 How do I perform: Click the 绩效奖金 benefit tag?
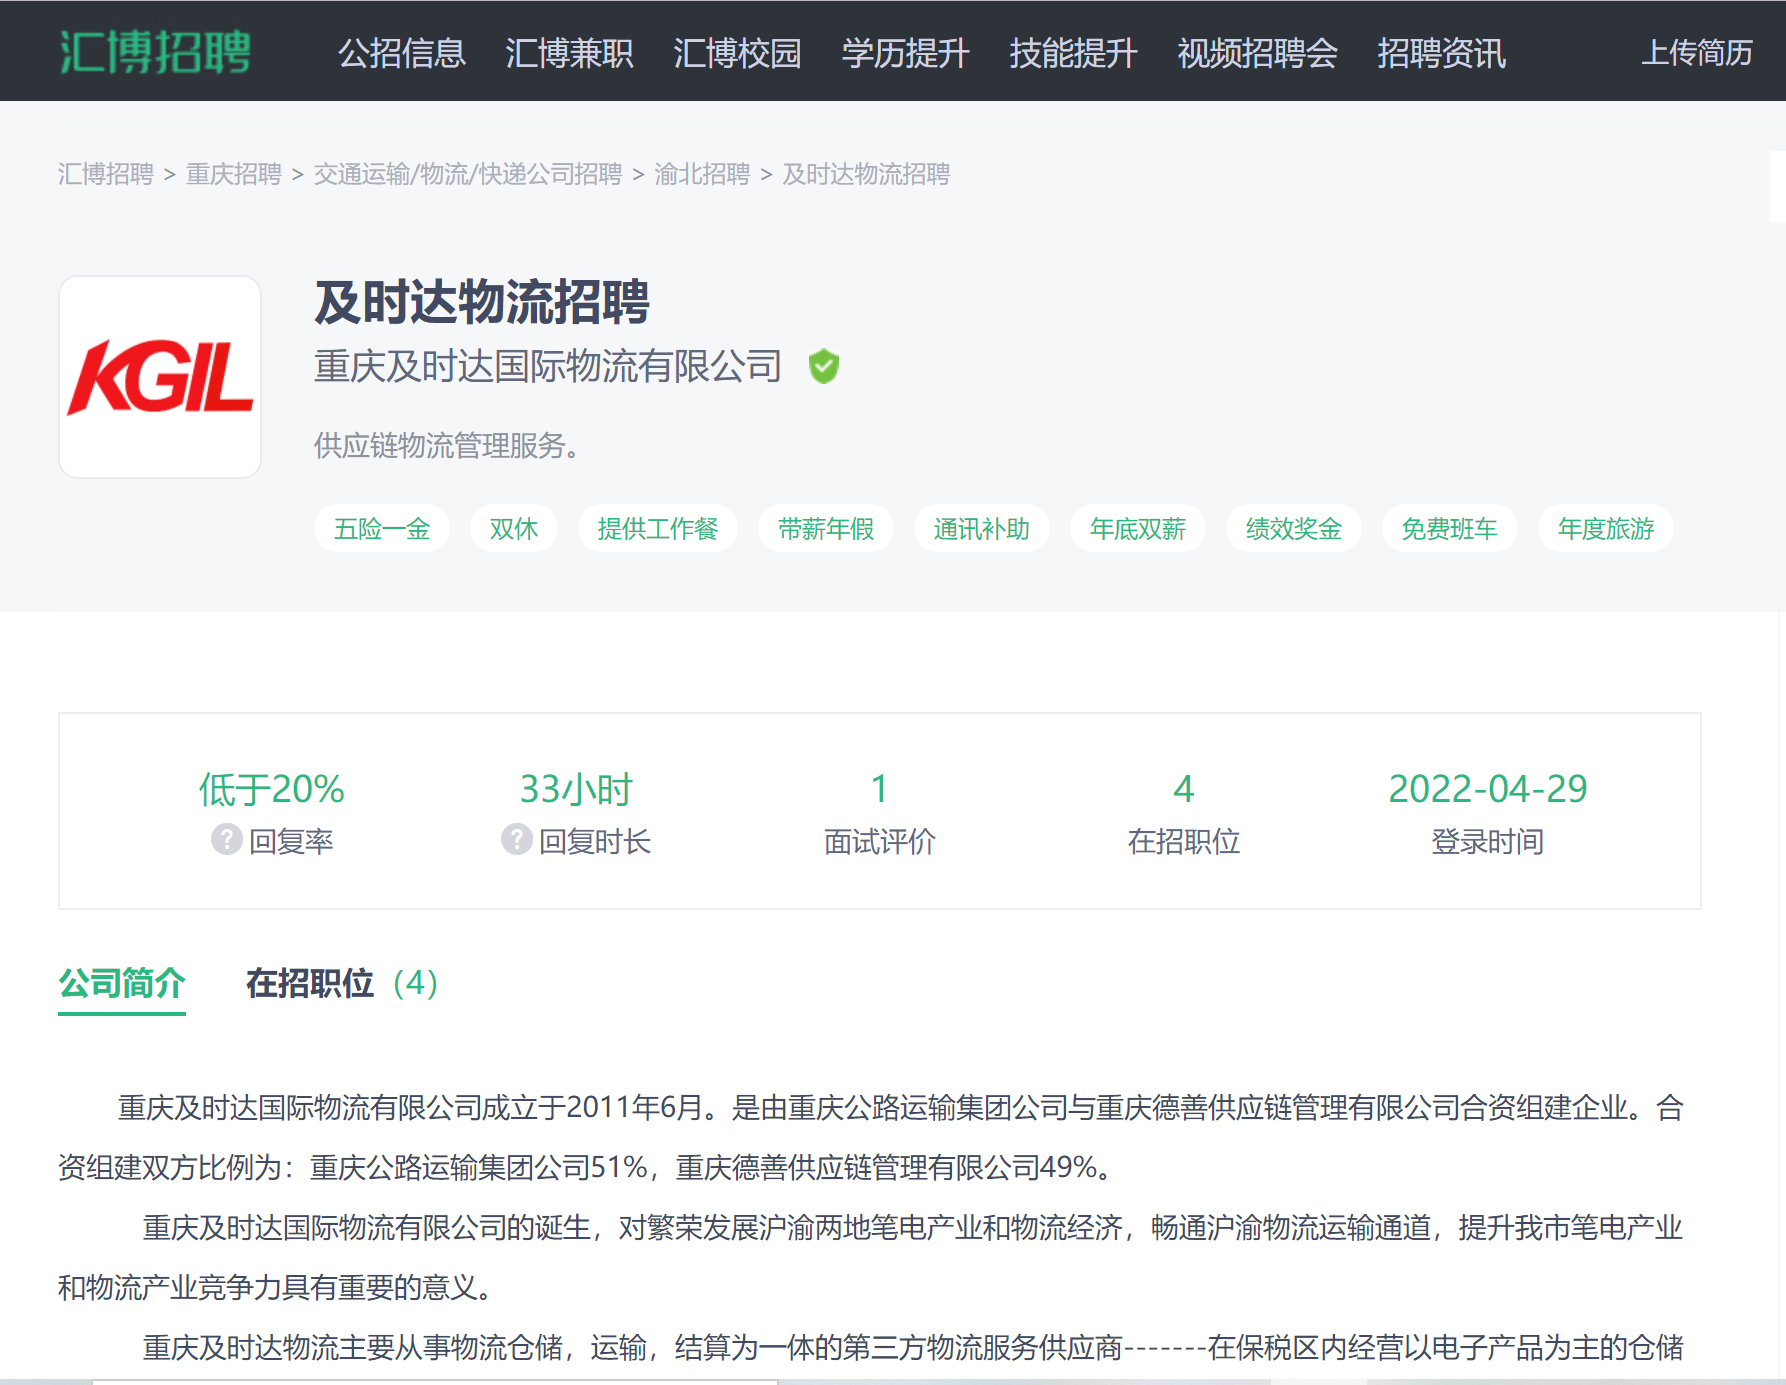coord(1294,528)
